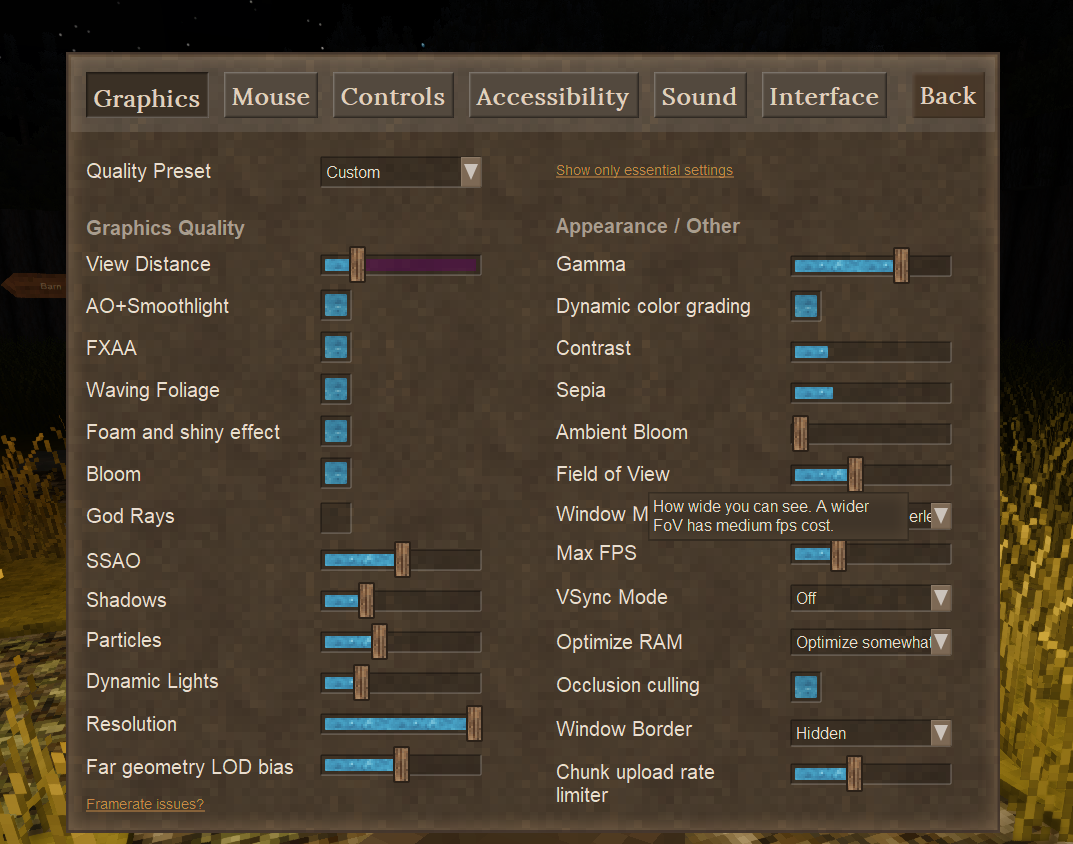Open the Quality Preset dropdown
1073x844 pixels.
(x=401, y=172)
